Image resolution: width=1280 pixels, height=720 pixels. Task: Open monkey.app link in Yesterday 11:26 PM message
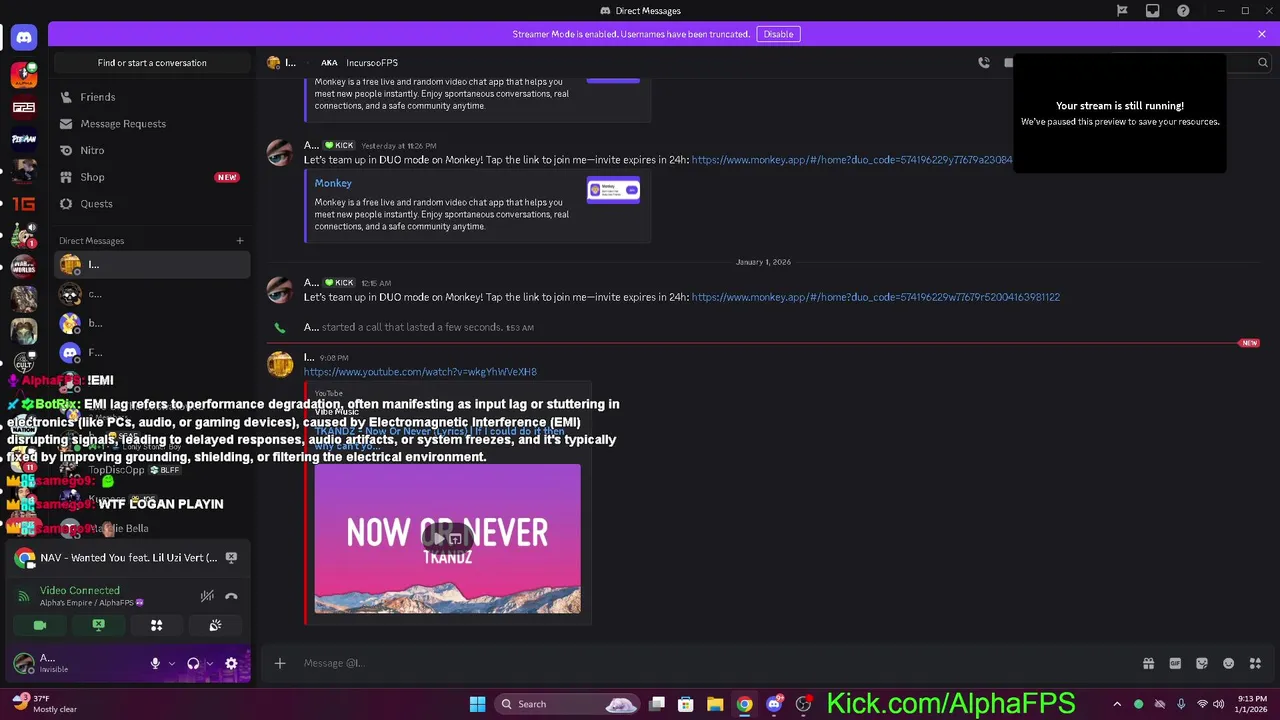coord(852,160)
